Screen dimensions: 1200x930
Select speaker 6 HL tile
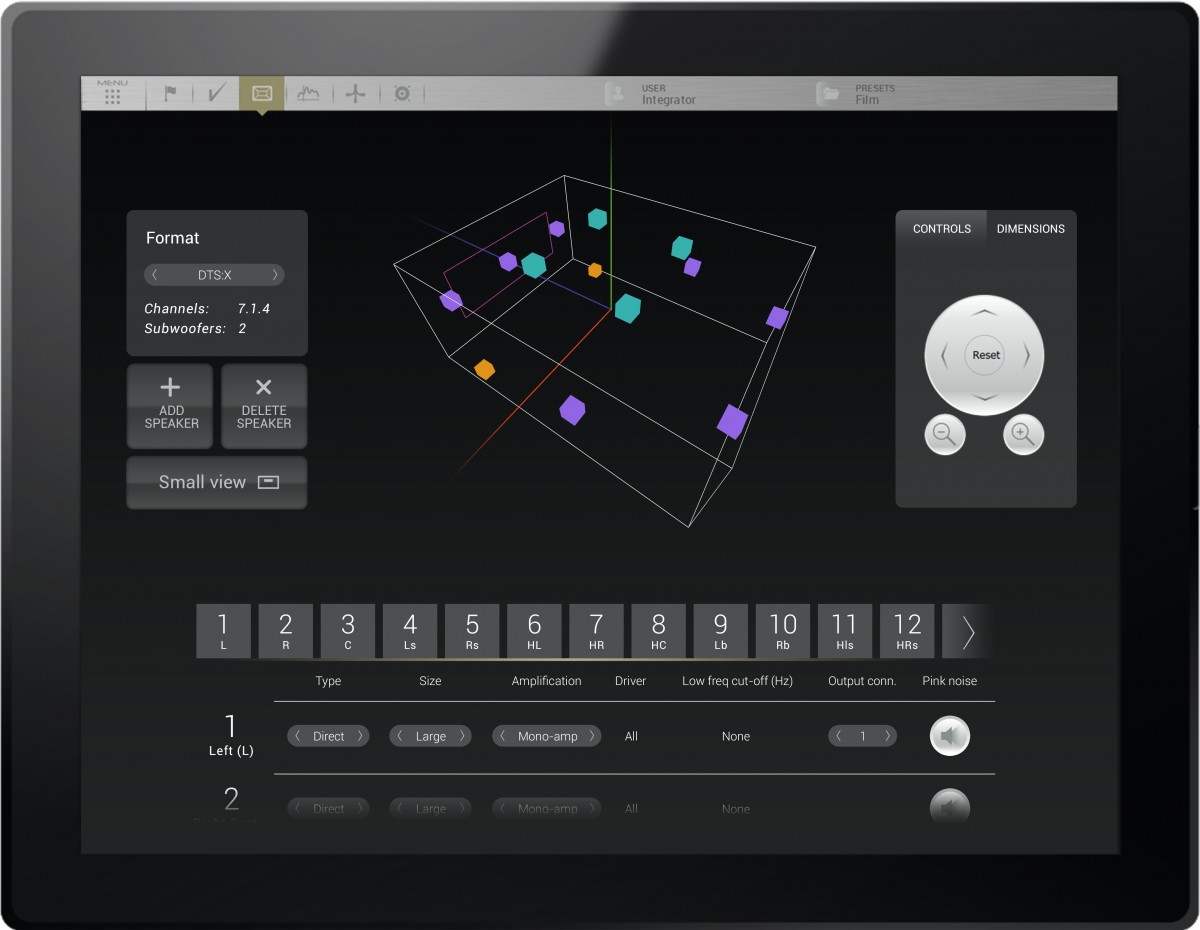coord(534,631)
